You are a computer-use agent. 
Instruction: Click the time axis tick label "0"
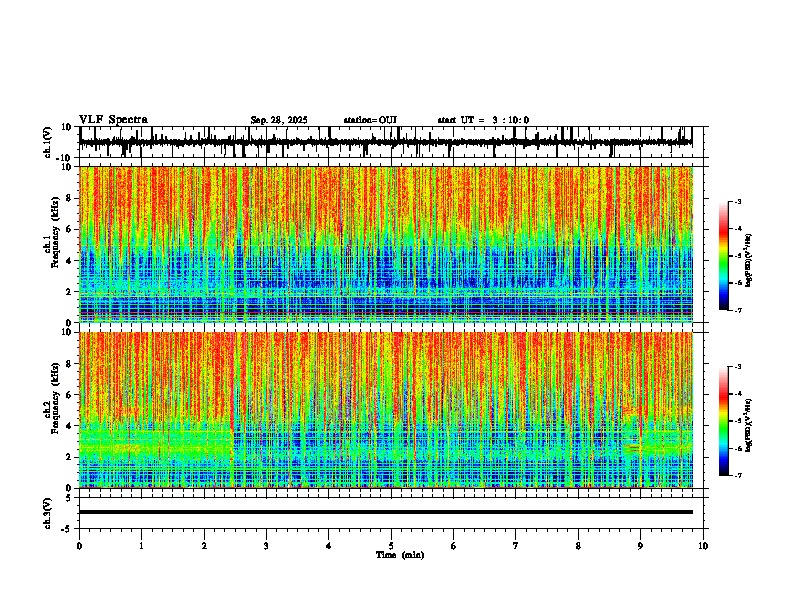79,546
